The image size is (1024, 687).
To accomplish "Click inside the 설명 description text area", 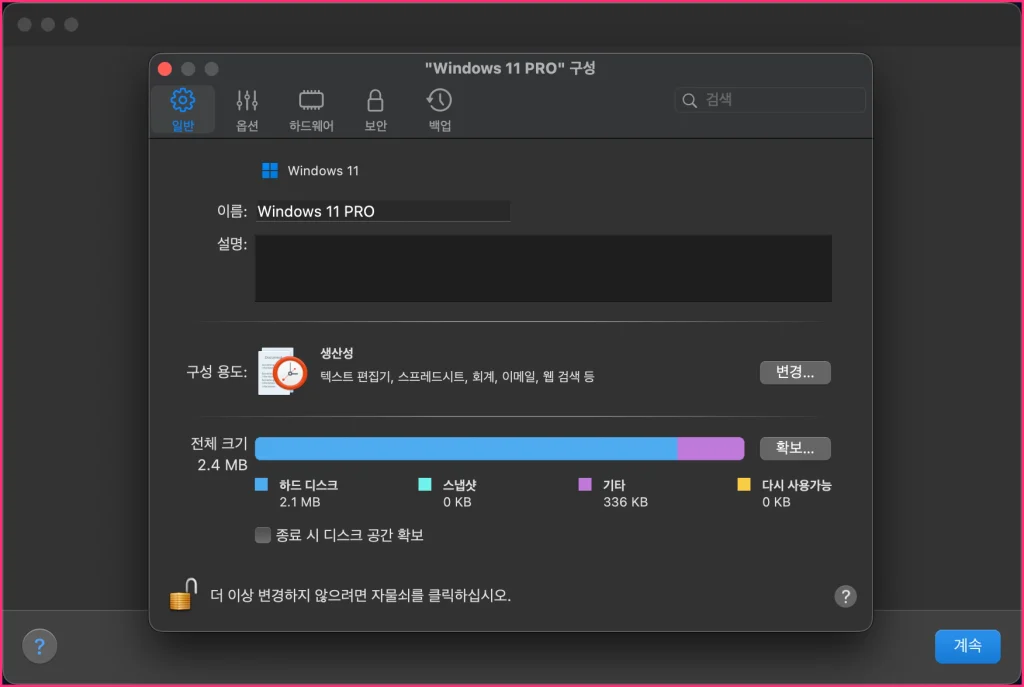I will [543, 268].
